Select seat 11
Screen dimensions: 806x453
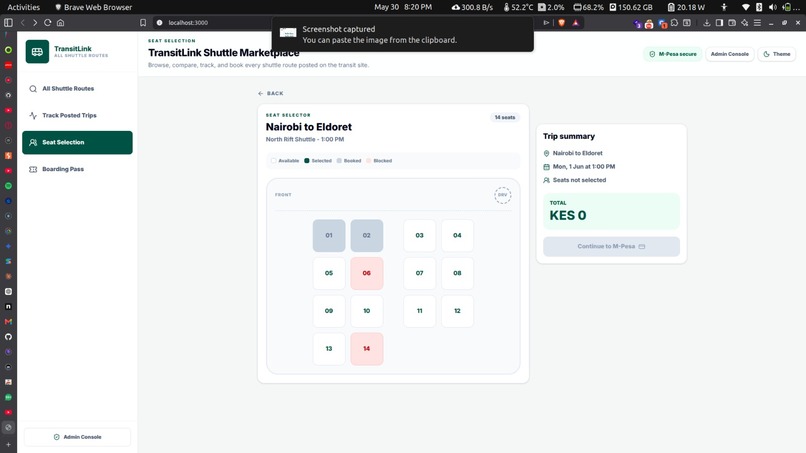[419, 311]
